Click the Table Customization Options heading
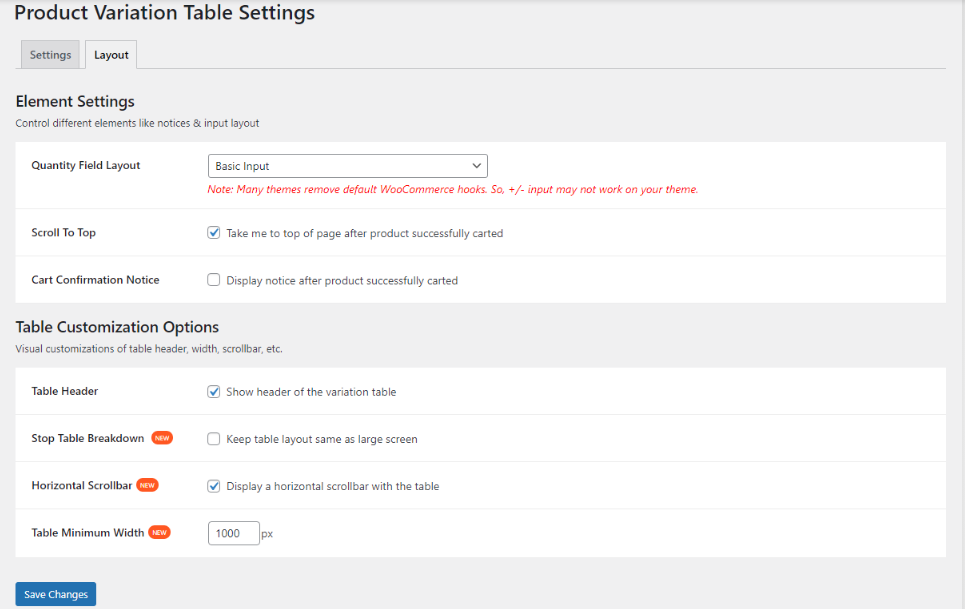 coord(117,327)
